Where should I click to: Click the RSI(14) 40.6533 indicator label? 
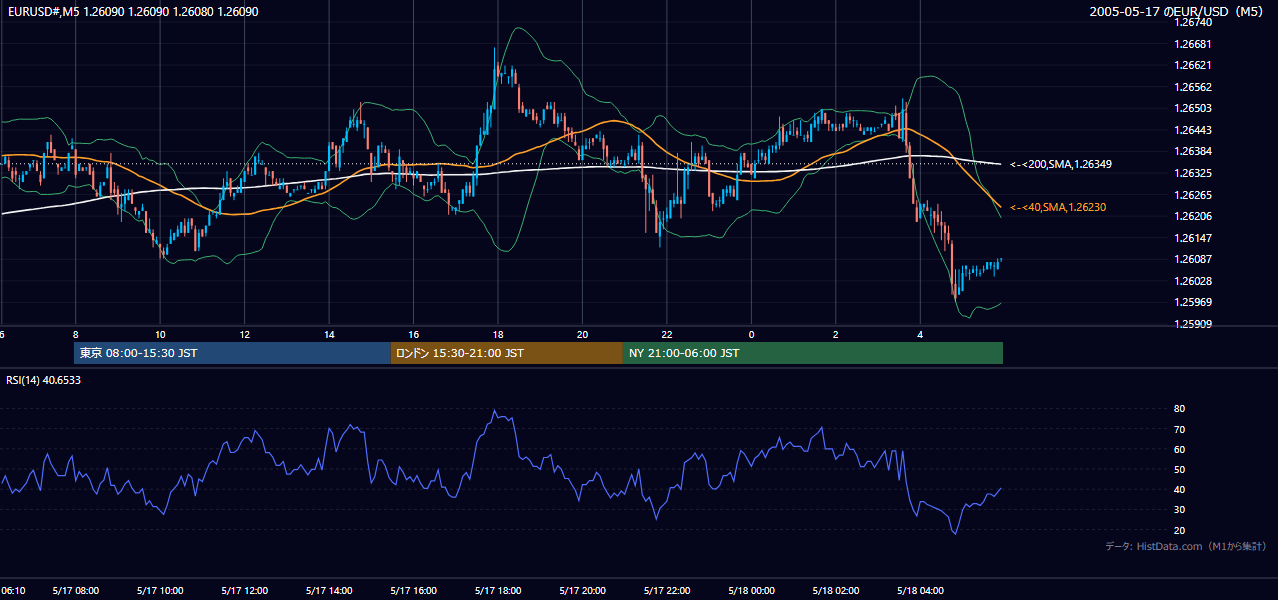pos(44,380)
